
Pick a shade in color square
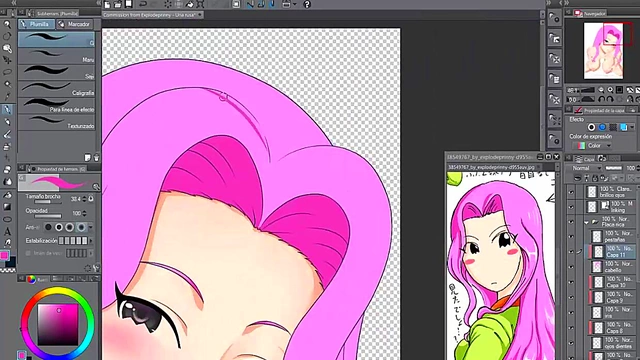pyautogui.click(x=58, y=325)
